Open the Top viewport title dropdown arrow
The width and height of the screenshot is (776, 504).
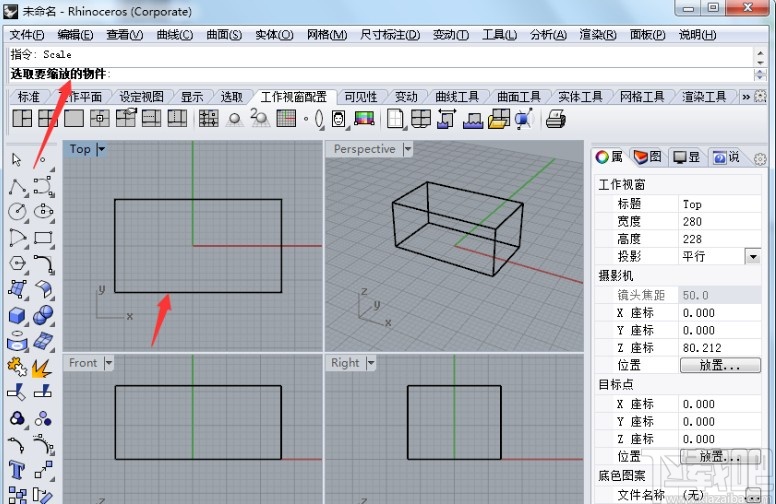point(101,149)
